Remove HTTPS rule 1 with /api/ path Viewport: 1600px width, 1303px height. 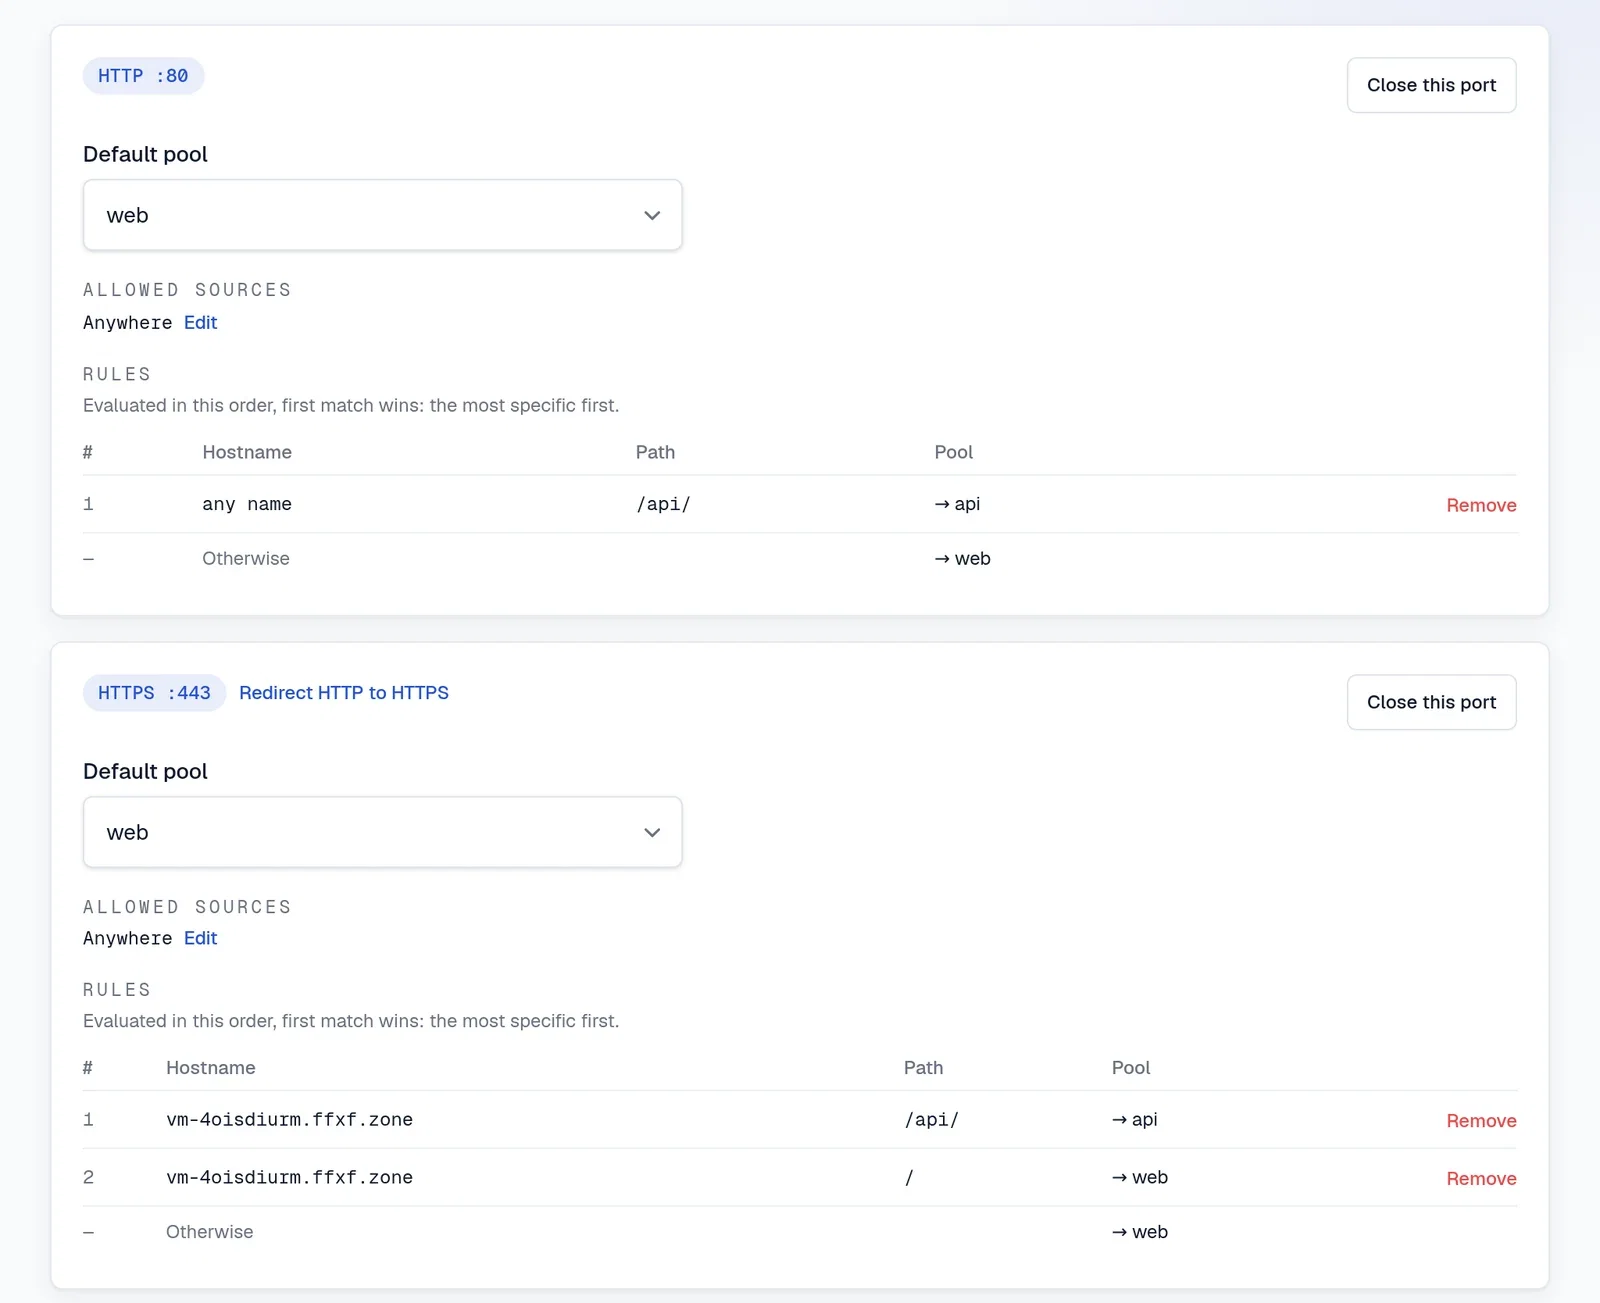1481,1121
